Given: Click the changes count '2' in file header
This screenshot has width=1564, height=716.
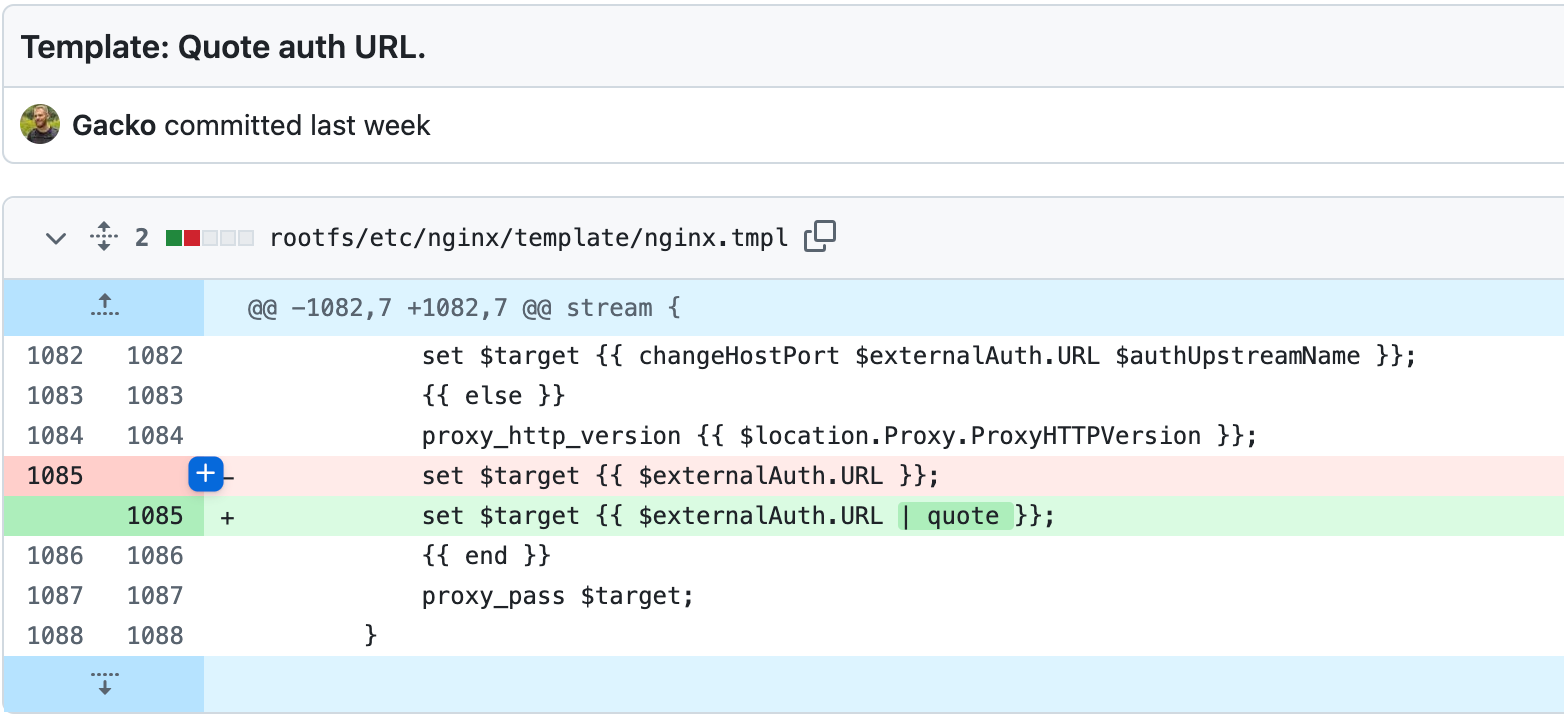Looking at the screenshot, I should (x=142, y=238).
